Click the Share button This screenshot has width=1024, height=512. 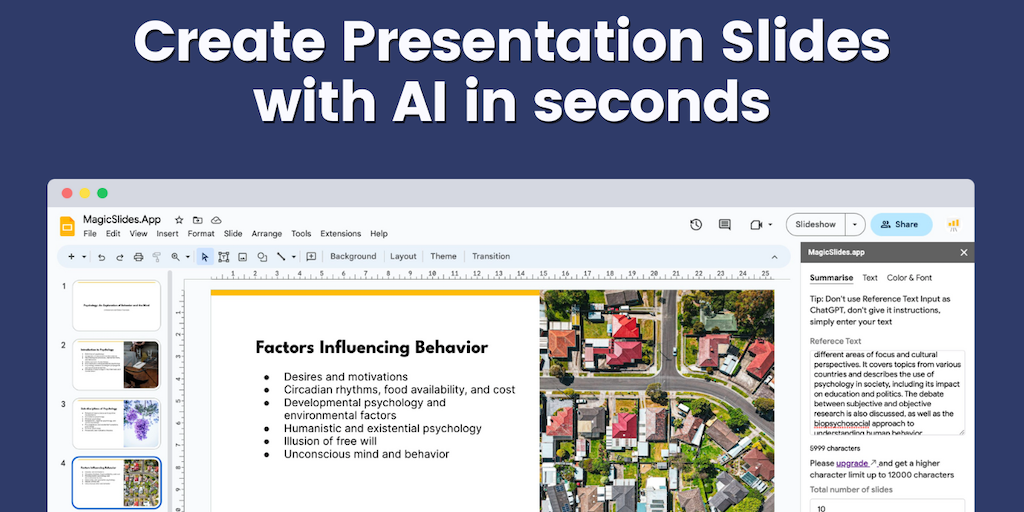(x=900, y=225)
